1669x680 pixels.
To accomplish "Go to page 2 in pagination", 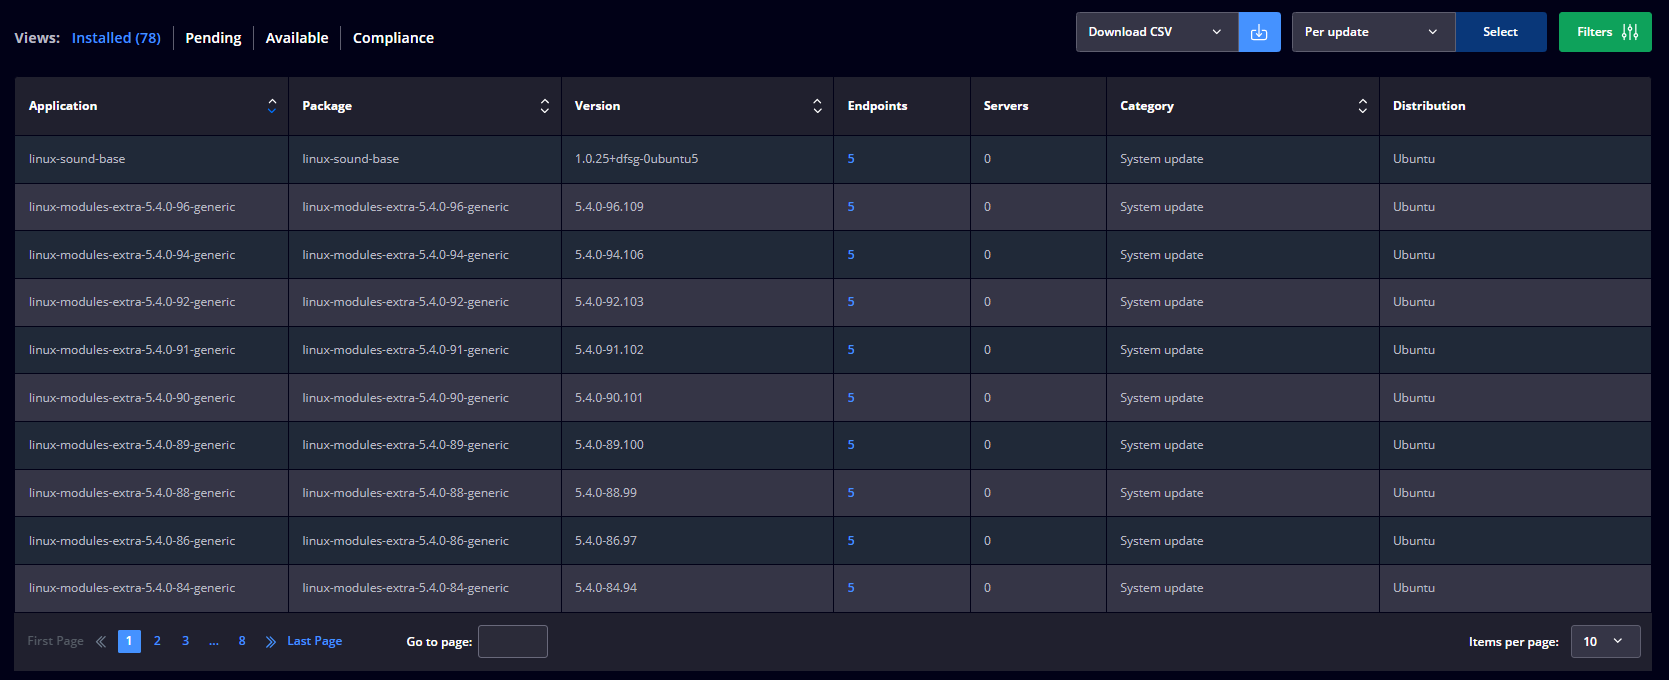I will point(157,641).
